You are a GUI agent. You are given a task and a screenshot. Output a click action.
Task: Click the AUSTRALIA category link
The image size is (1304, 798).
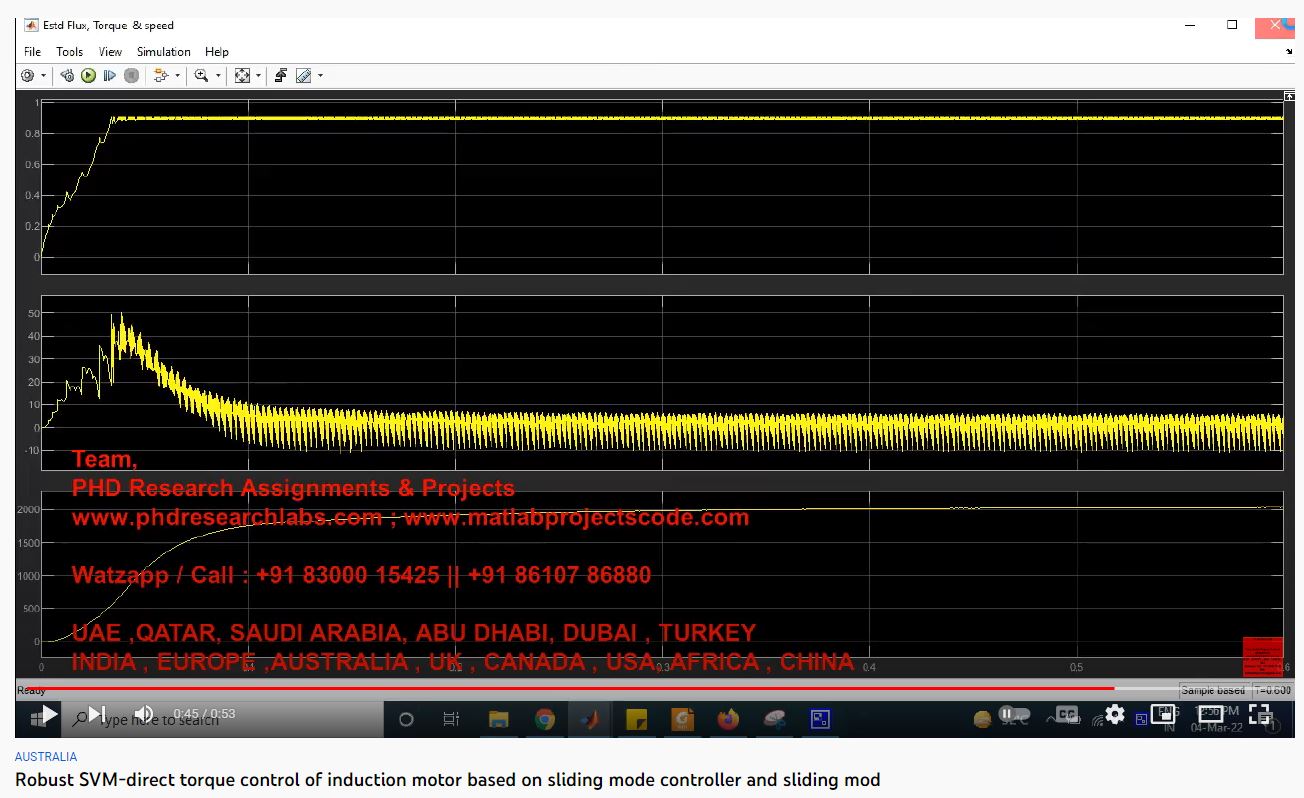(x=46, y=757)
